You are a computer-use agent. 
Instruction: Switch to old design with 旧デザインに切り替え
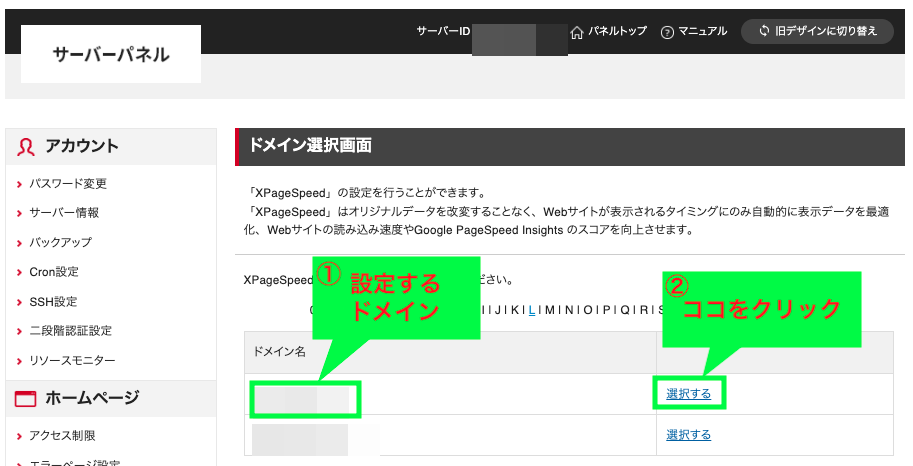[x=816, y=31]
